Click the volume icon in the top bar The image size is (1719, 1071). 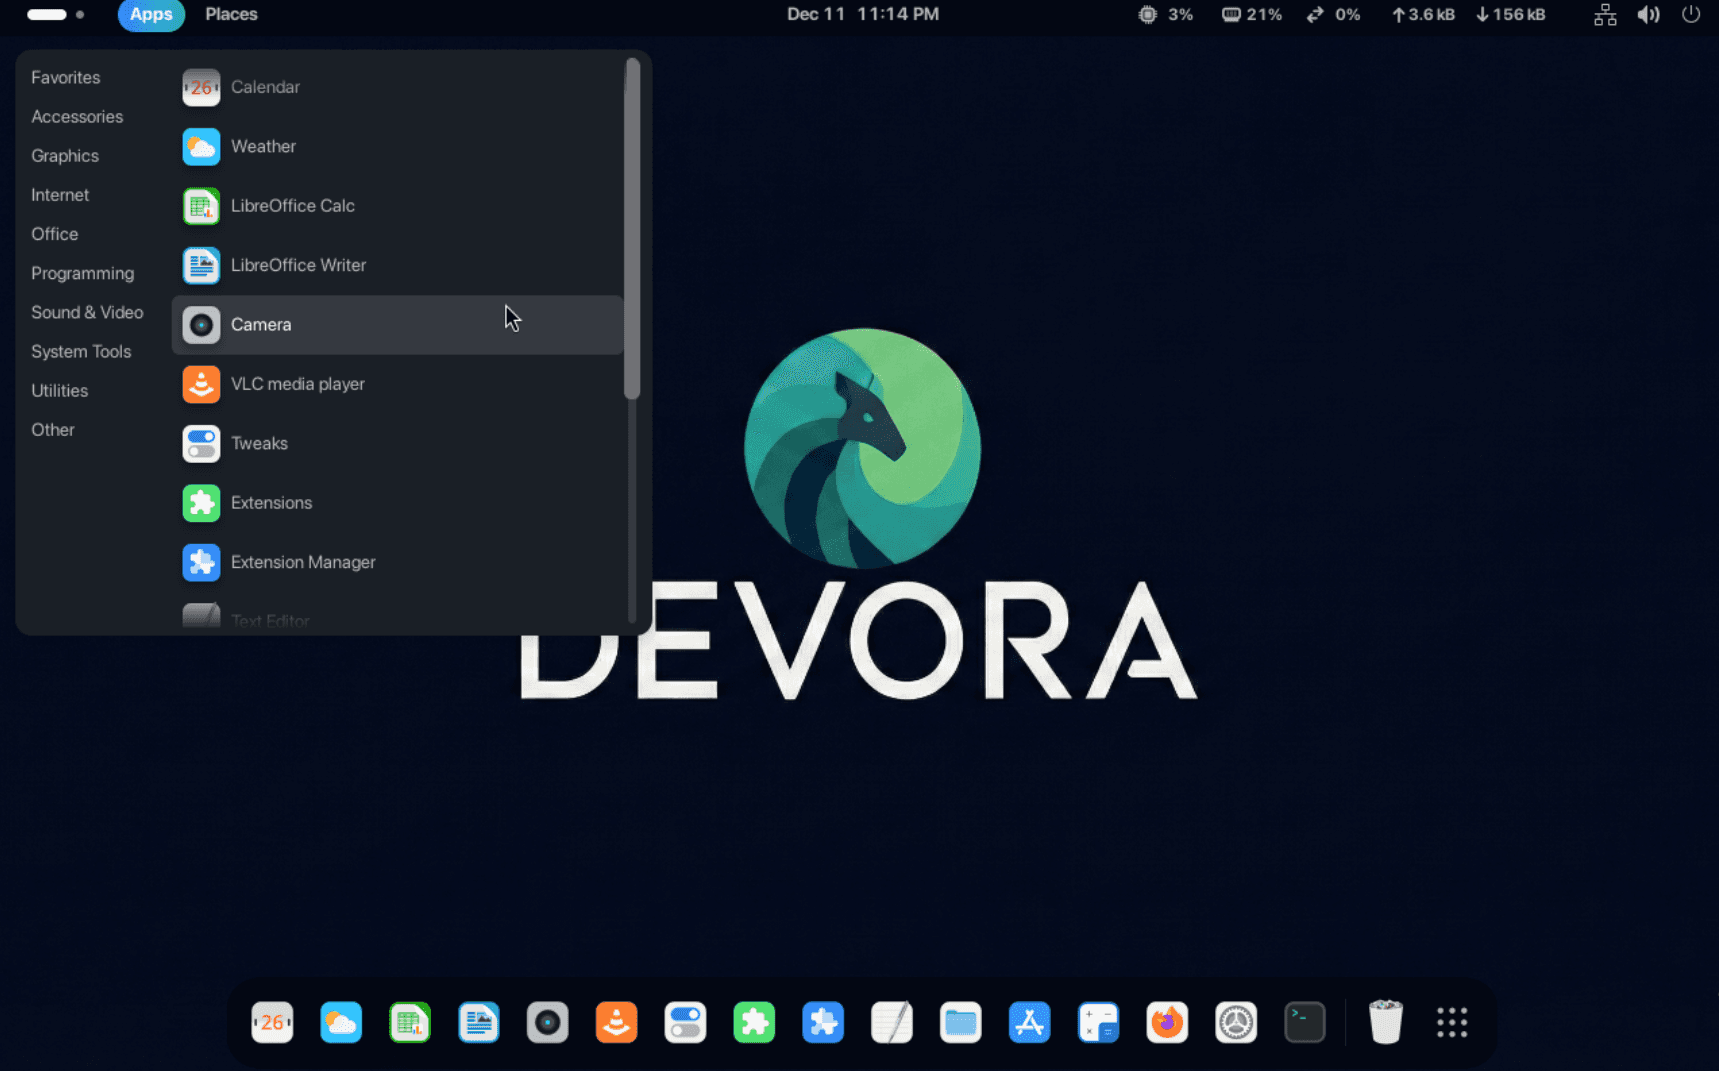pos(1648,14)
